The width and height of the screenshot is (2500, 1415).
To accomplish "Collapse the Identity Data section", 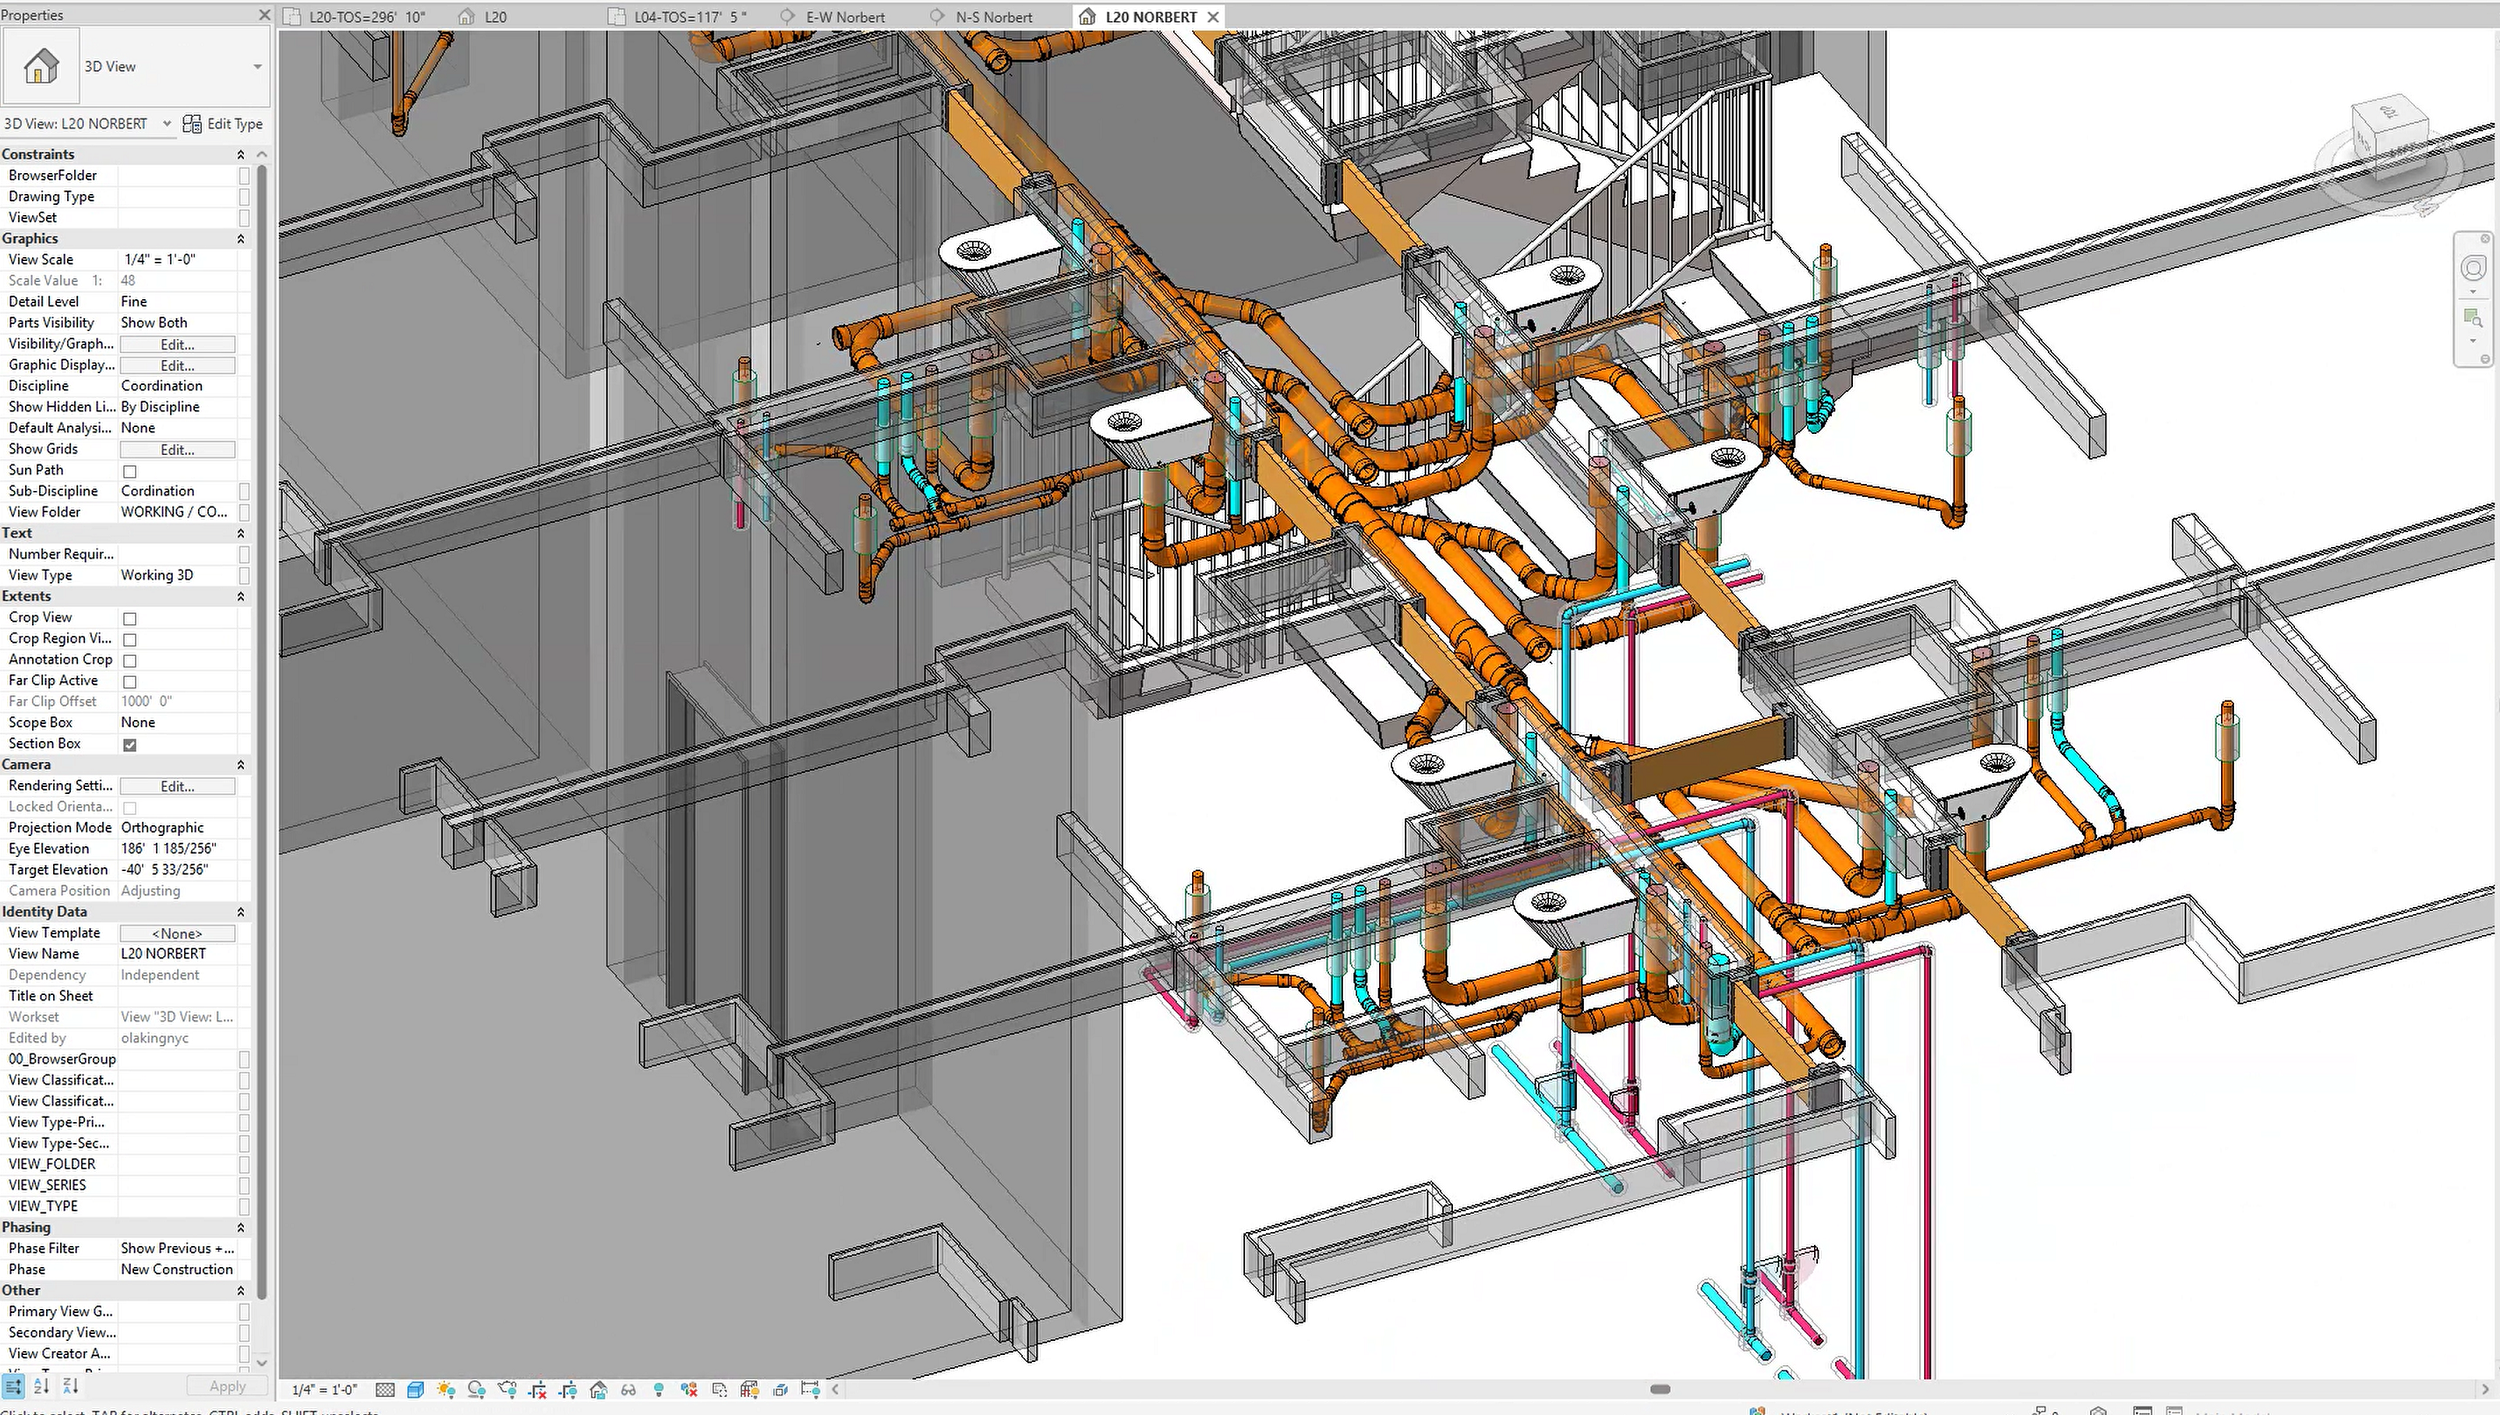I will (240, 912).
